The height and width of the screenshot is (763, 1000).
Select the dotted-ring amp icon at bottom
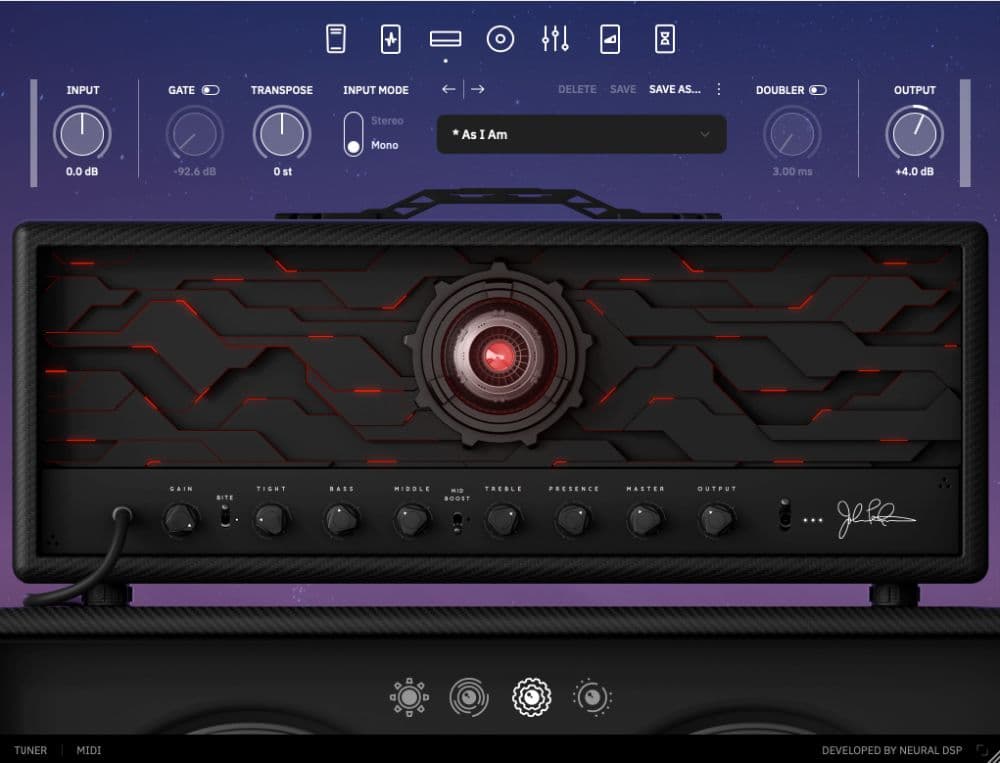point(592,697)
